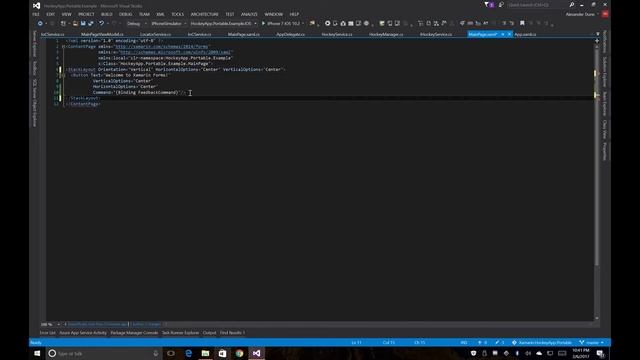The height and width of the screenshot is (360, 640).
Task: Open the Task Runner Explorer tab
Action: tap(180, 333)
